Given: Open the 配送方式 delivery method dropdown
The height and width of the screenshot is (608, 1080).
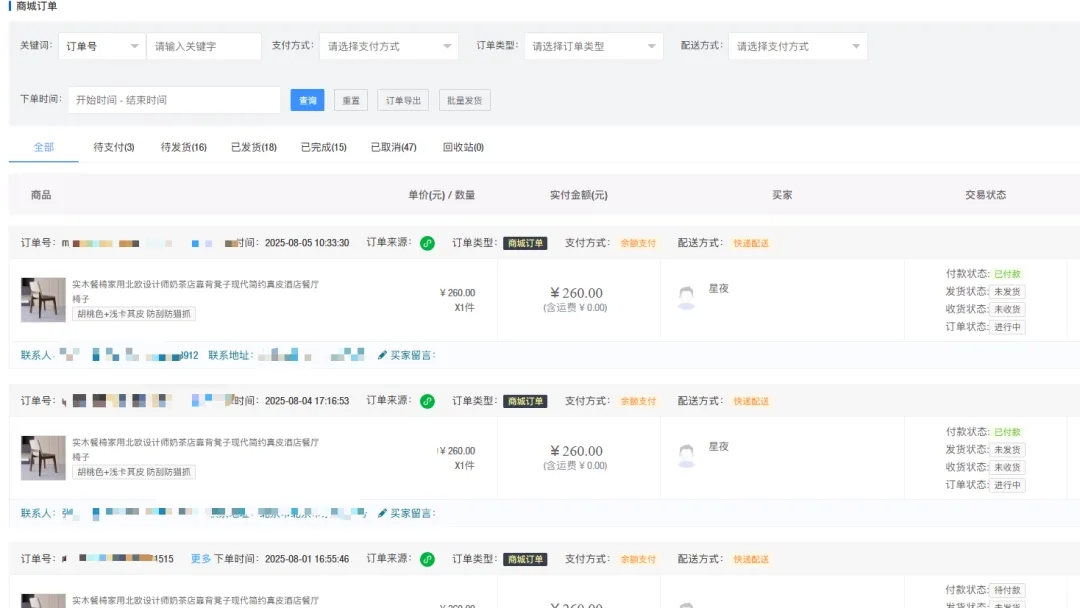Looking at the screenshot, I should pos(797,46).
